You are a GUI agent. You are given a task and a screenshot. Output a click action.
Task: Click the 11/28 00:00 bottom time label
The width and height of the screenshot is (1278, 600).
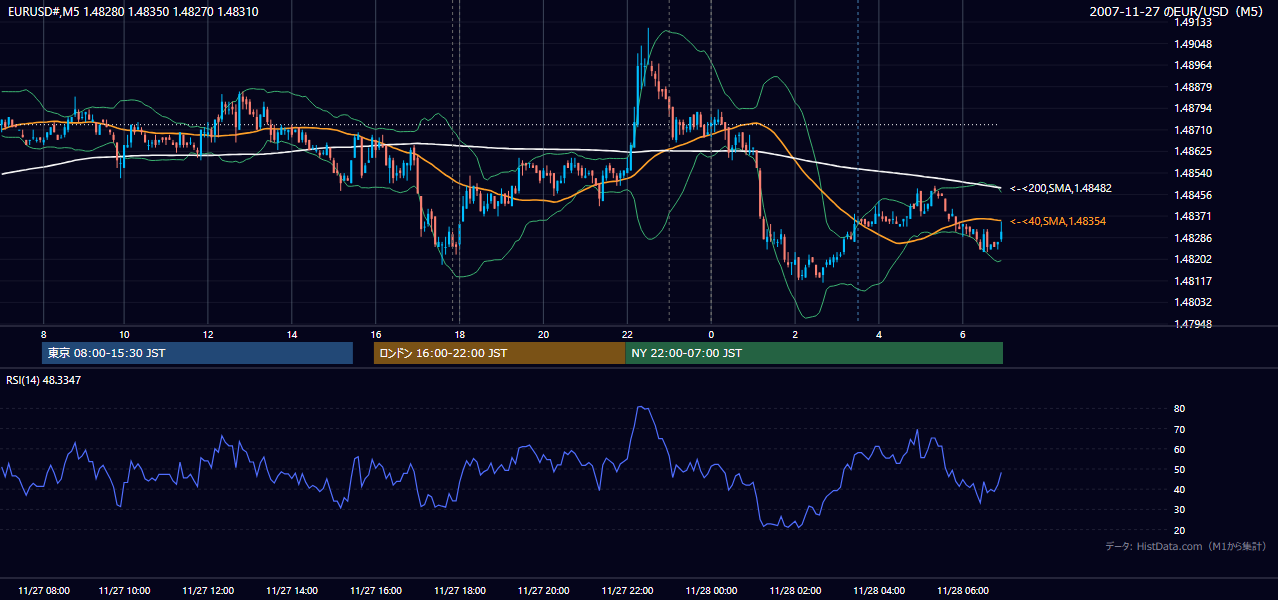[x=711, y=591]
